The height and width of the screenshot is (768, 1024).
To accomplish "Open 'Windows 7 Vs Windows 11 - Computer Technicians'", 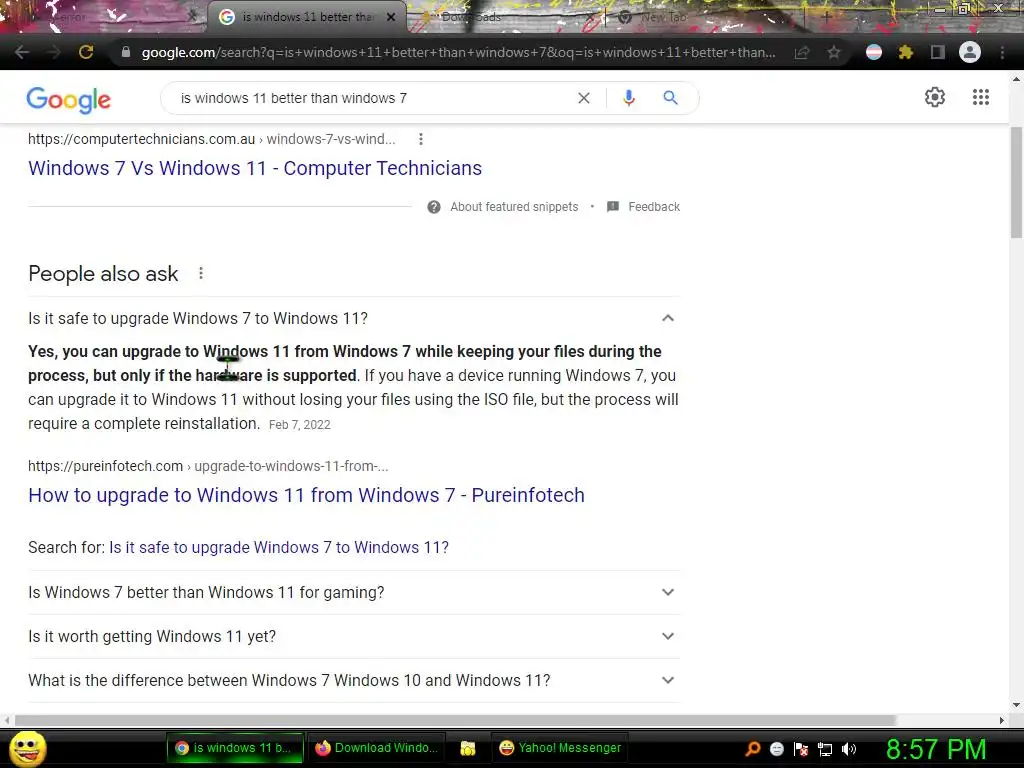I will point(255,168).
